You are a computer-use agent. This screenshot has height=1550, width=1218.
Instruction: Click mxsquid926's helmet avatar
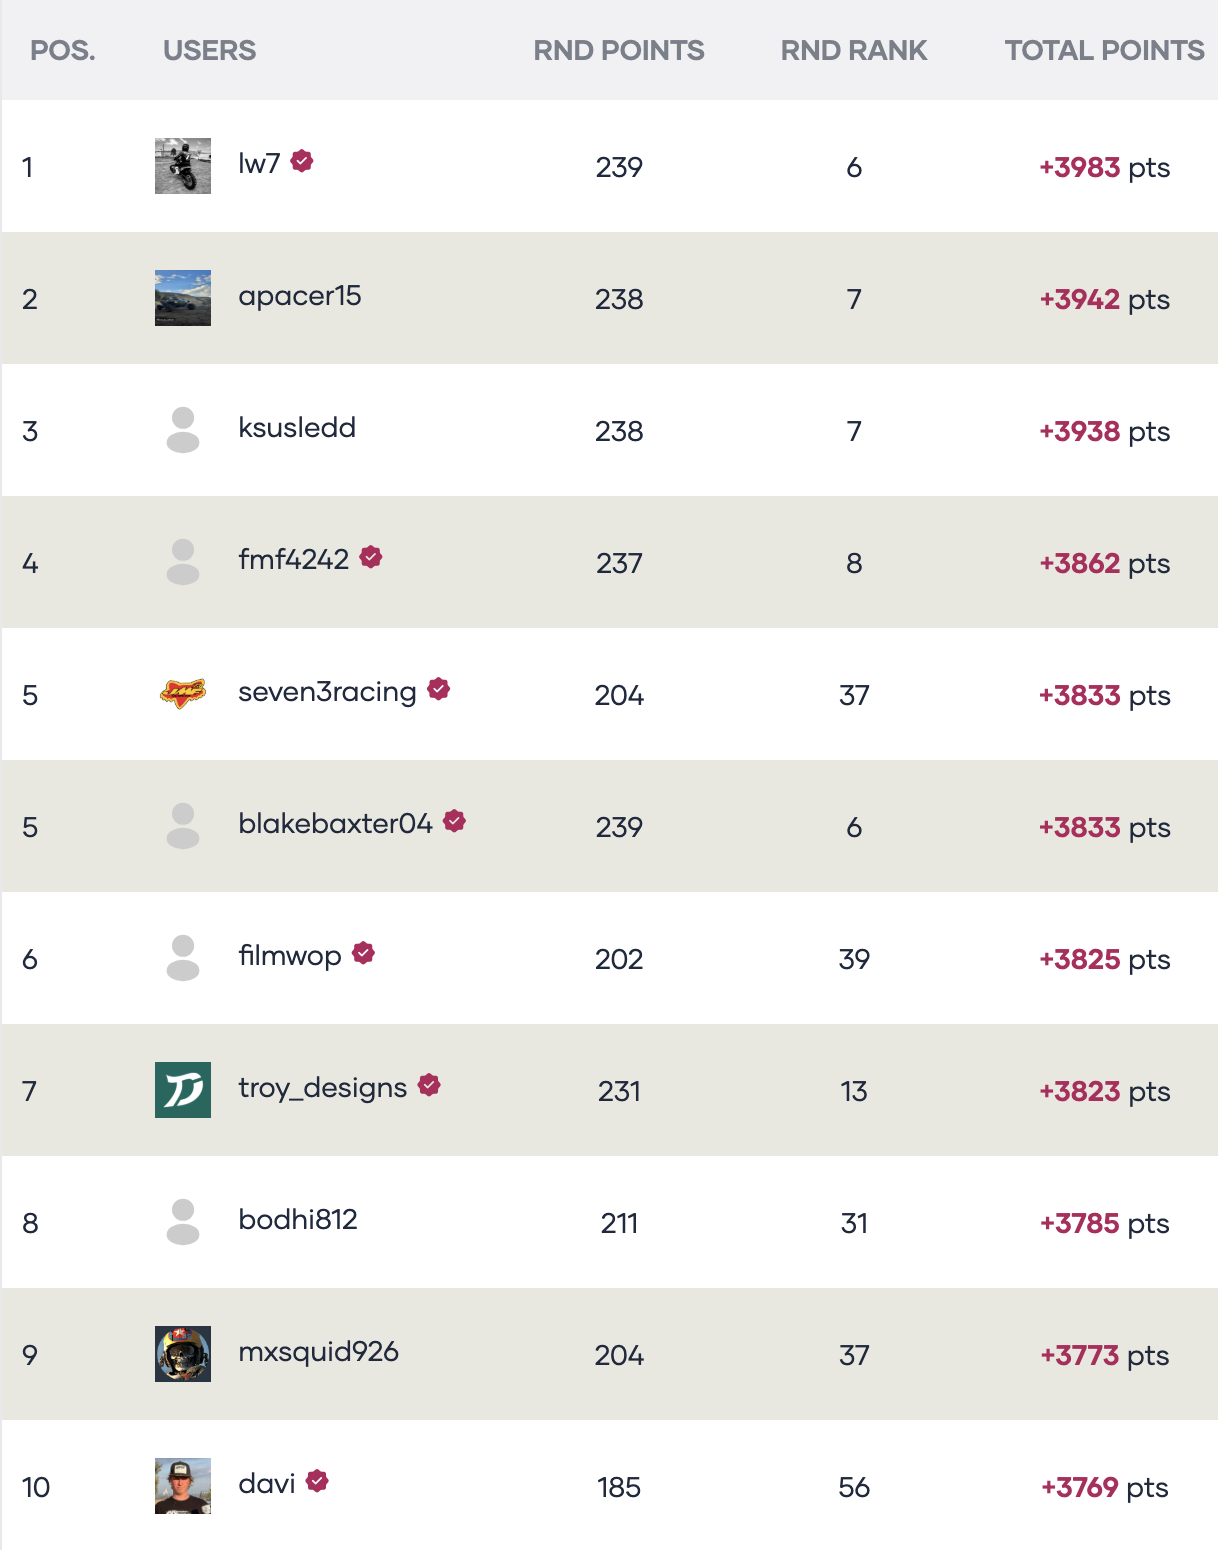[183, 1354]
